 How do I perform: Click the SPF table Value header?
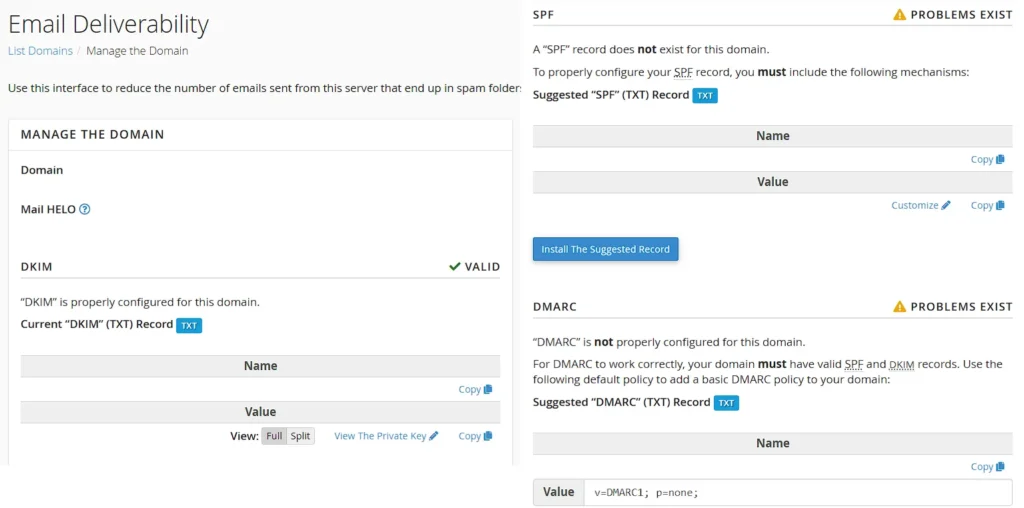click(773, 182)
